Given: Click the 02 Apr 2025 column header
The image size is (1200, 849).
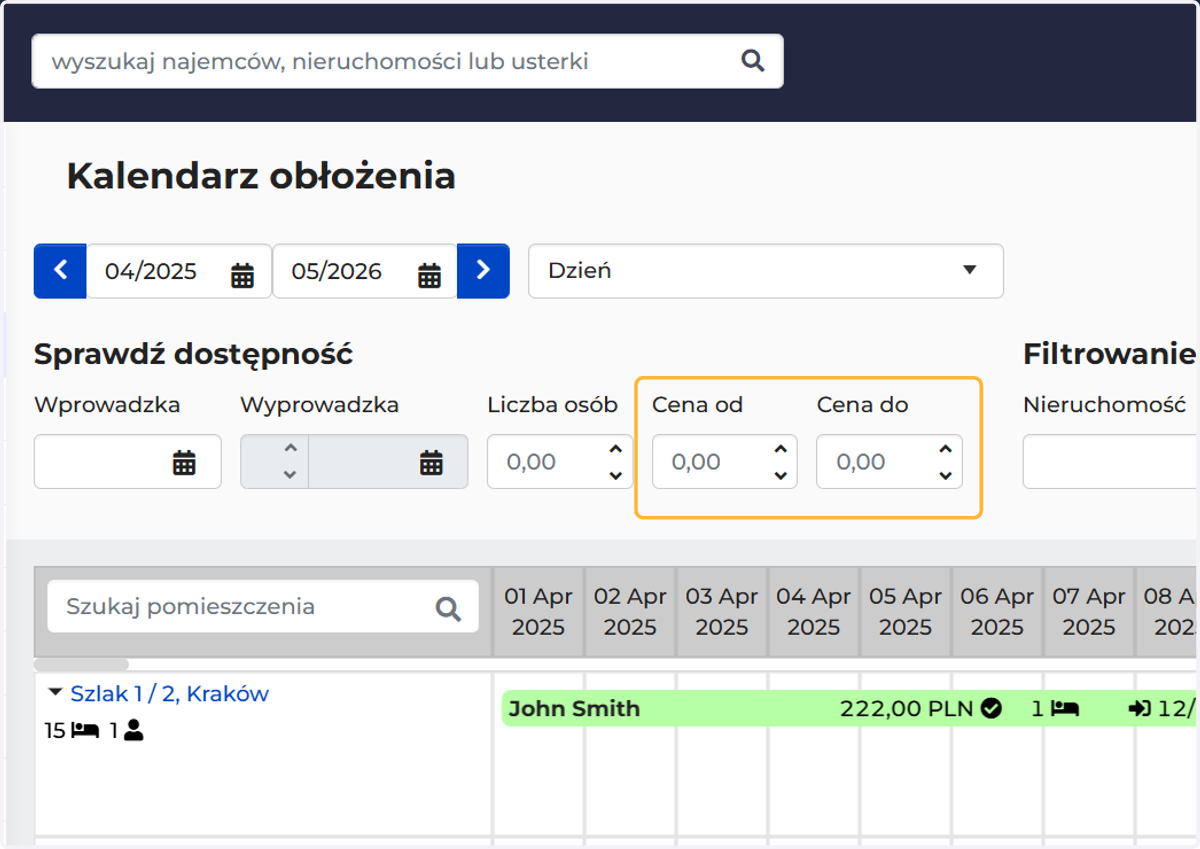Looking at the screenshot, I should [x=630, y=612].
